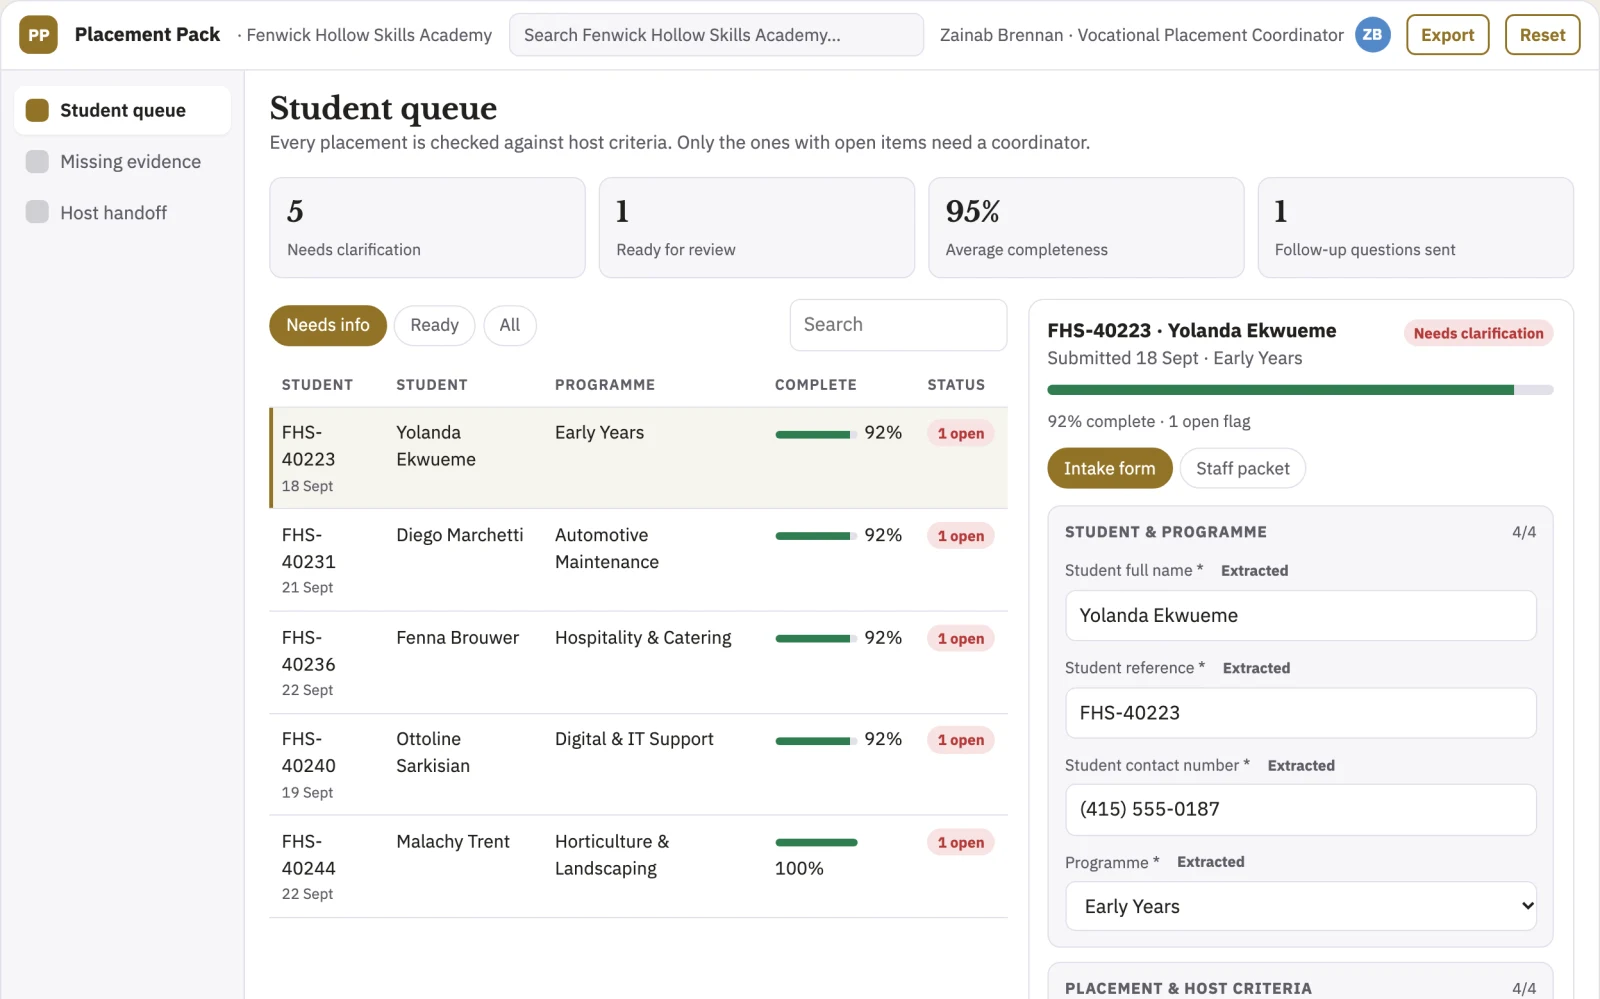Edit the Student contact number field
Image resolution: width=1600 pixels, height=999 pixels.
(x=1301, y=809)
